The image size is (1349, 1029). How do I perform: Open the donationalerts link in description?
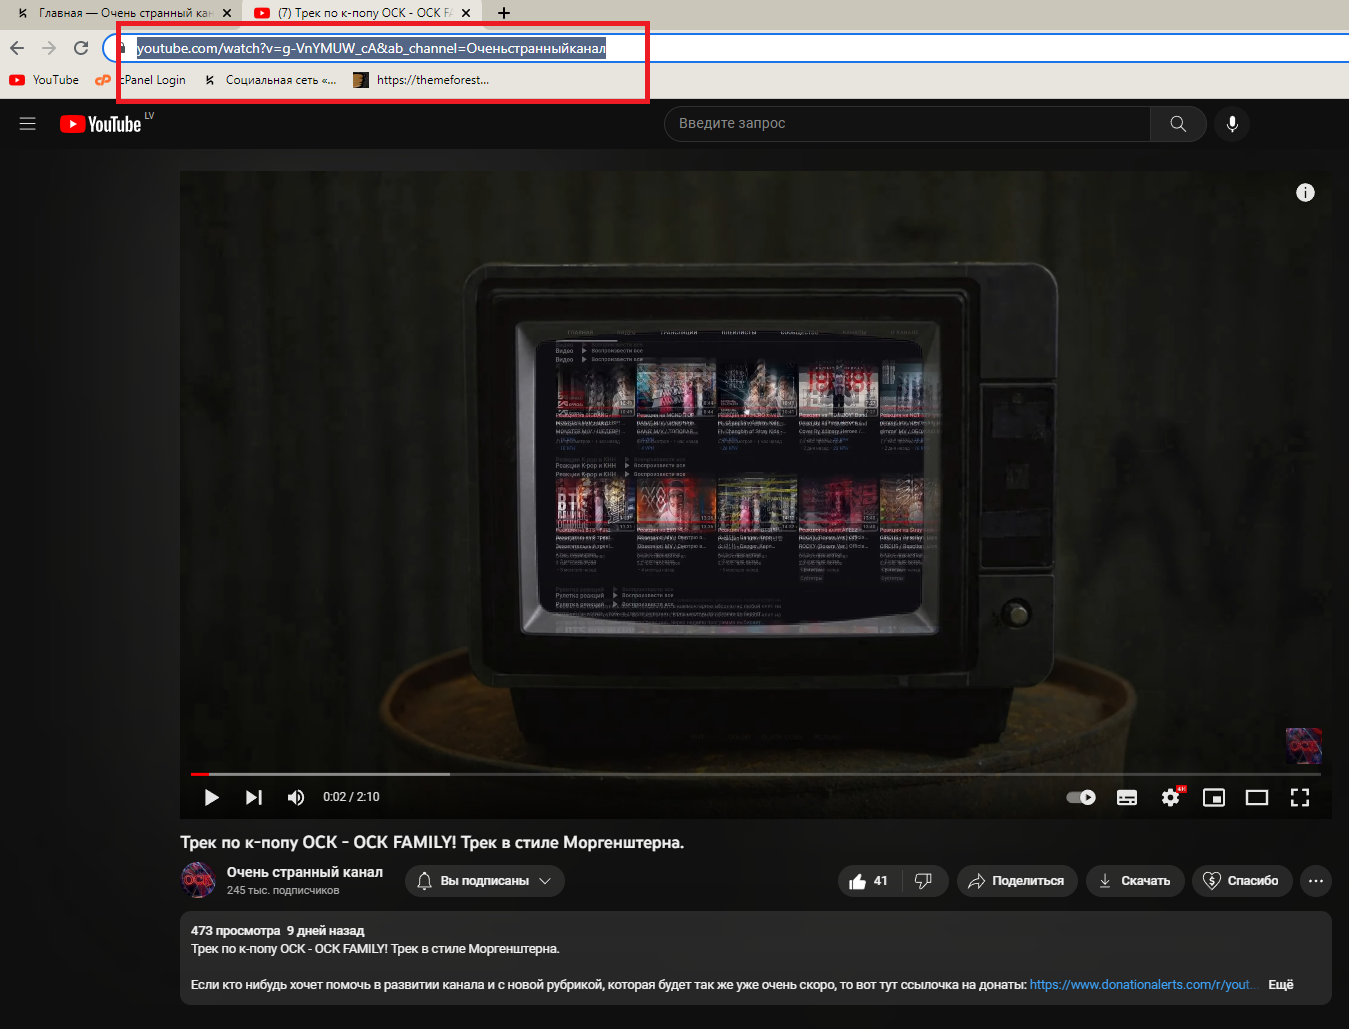[1140, 985]
